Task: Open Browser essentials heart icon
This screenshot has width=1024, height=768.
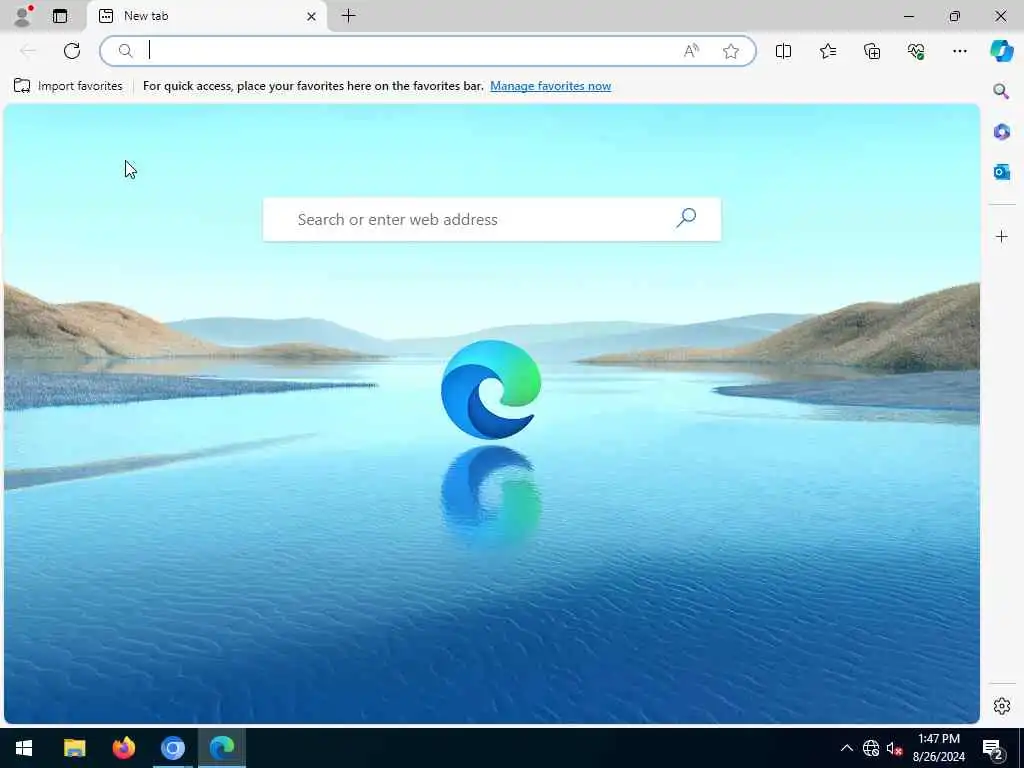Action: pos(916,51)
